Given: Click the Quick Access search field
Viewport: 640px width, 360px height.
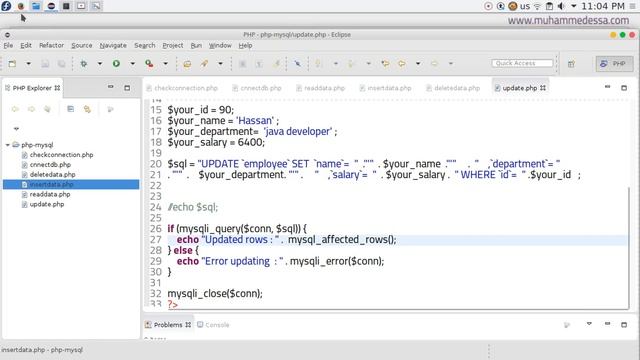Looking at the screenshot, I should click(522, 63).
